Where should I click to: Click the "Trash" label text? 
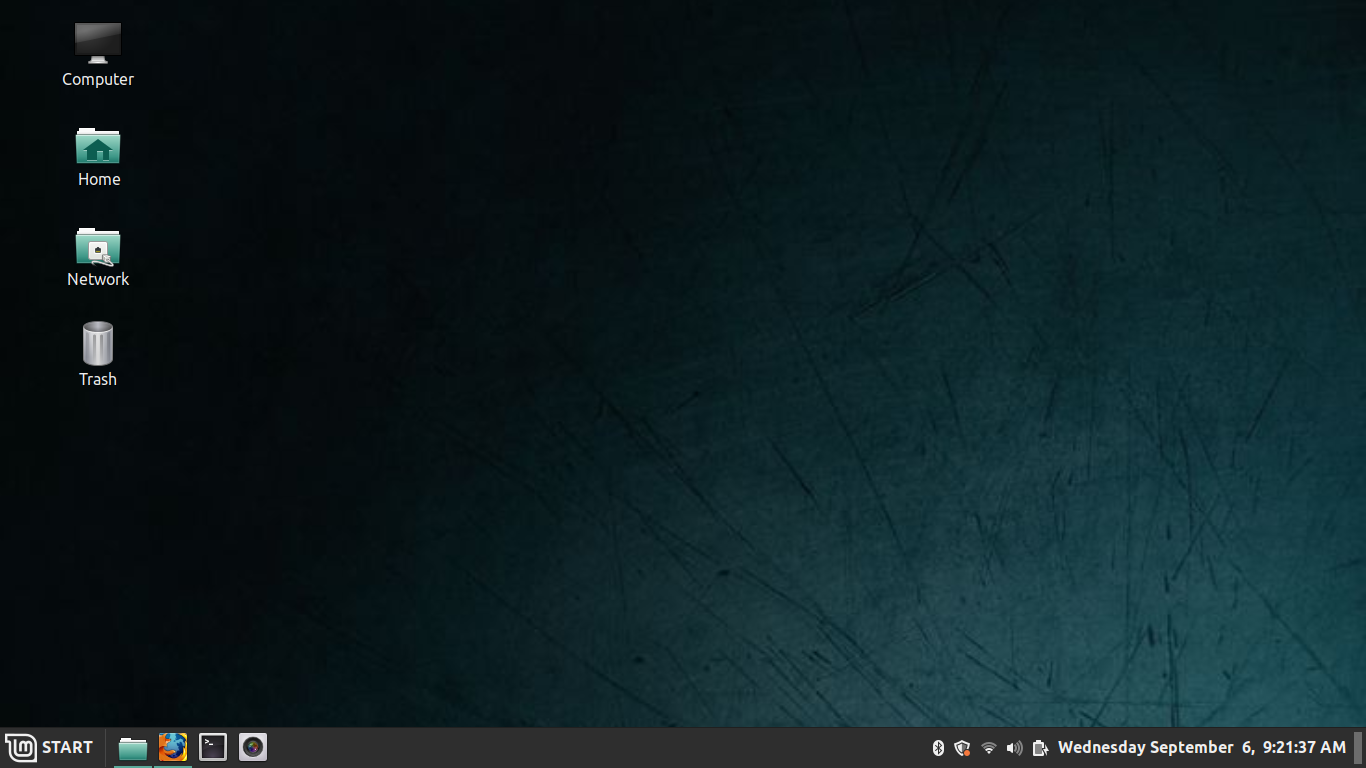tap(98, 380)
